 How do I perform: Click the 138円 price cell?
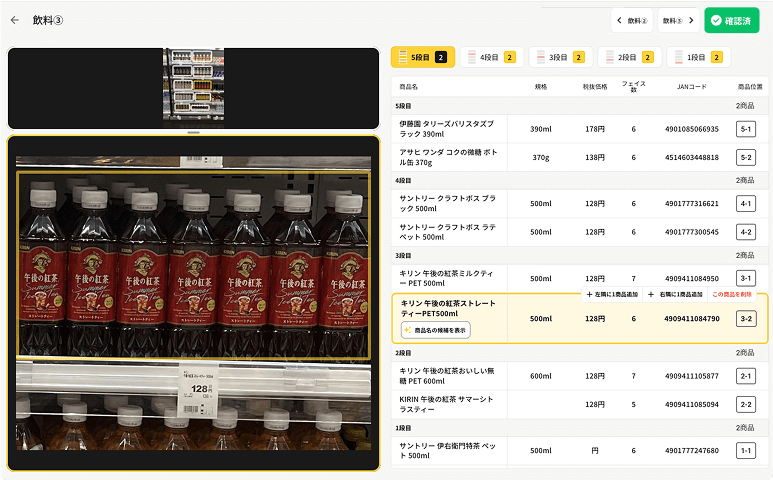pos(595,158)
